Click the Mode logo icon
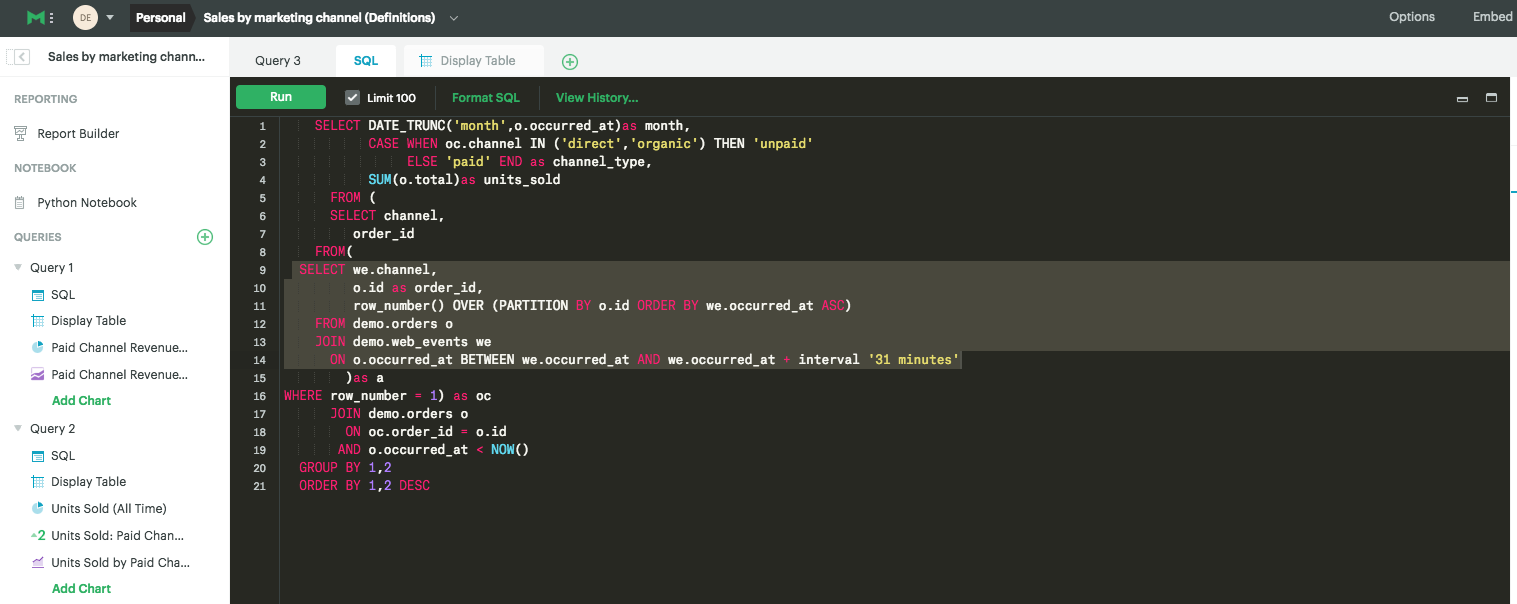The image size is (1517, 604). 37,17
